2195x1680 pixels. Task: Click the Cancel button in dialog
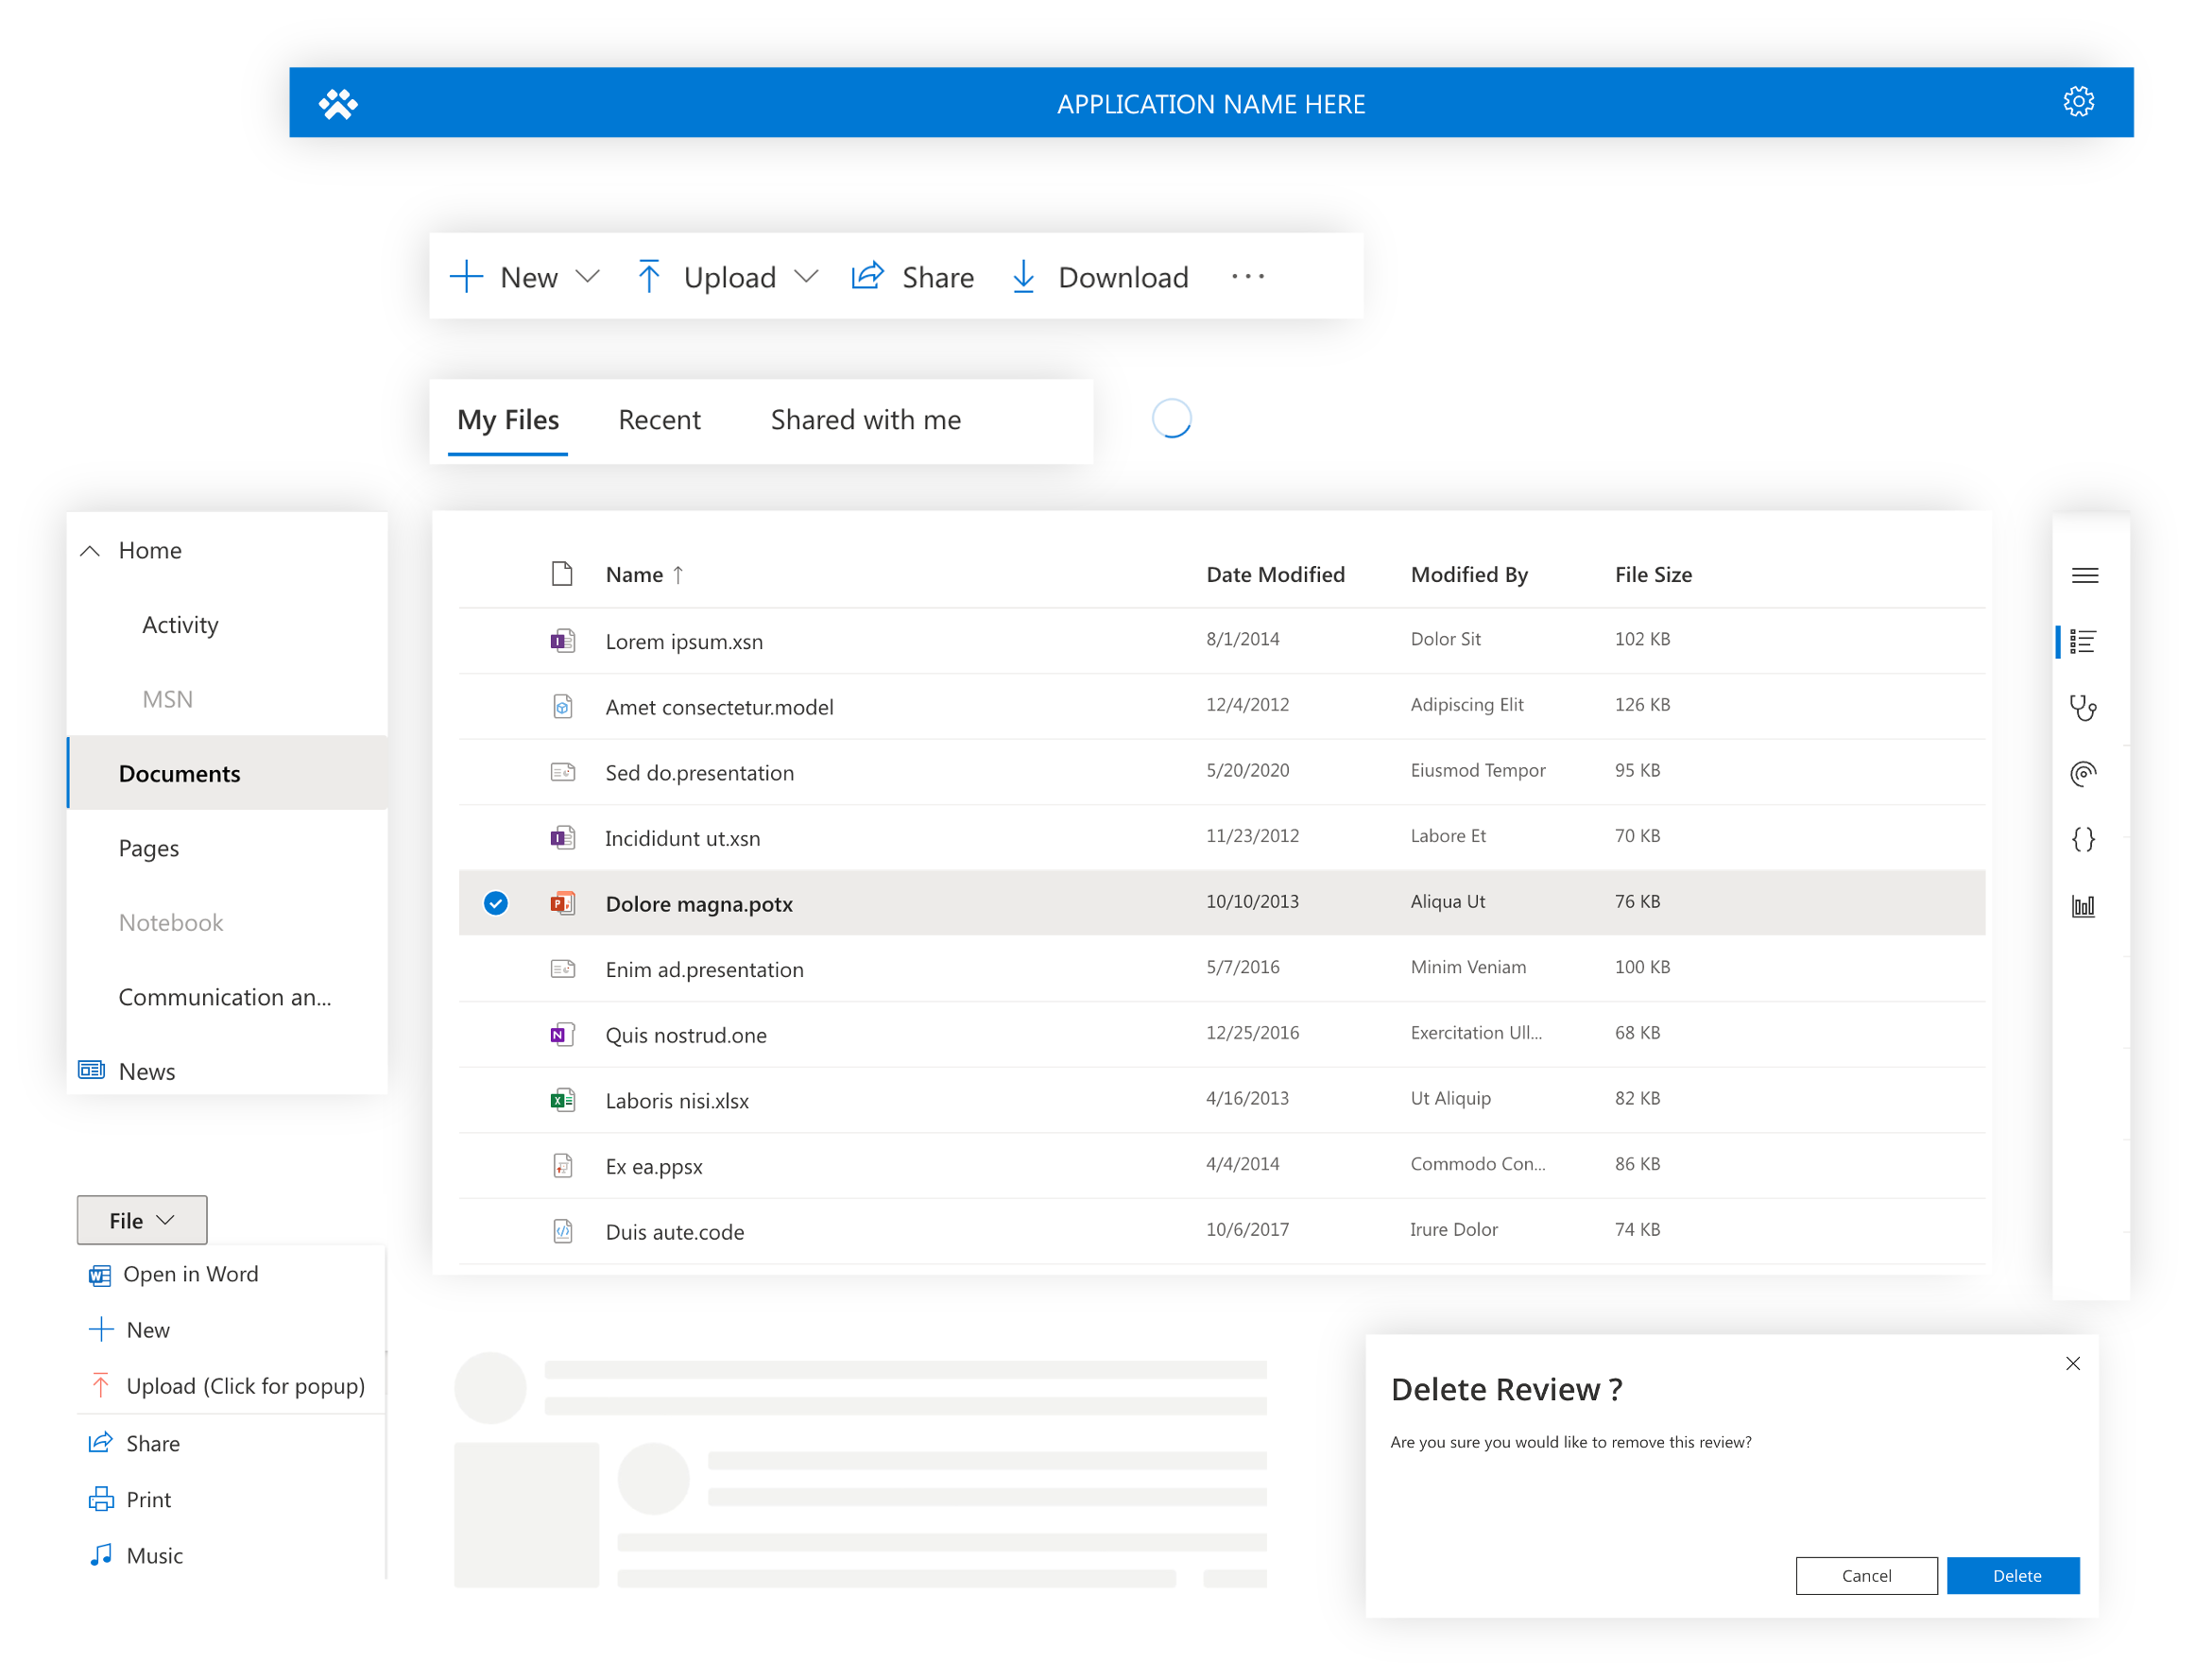[x=1867, y=1574]
